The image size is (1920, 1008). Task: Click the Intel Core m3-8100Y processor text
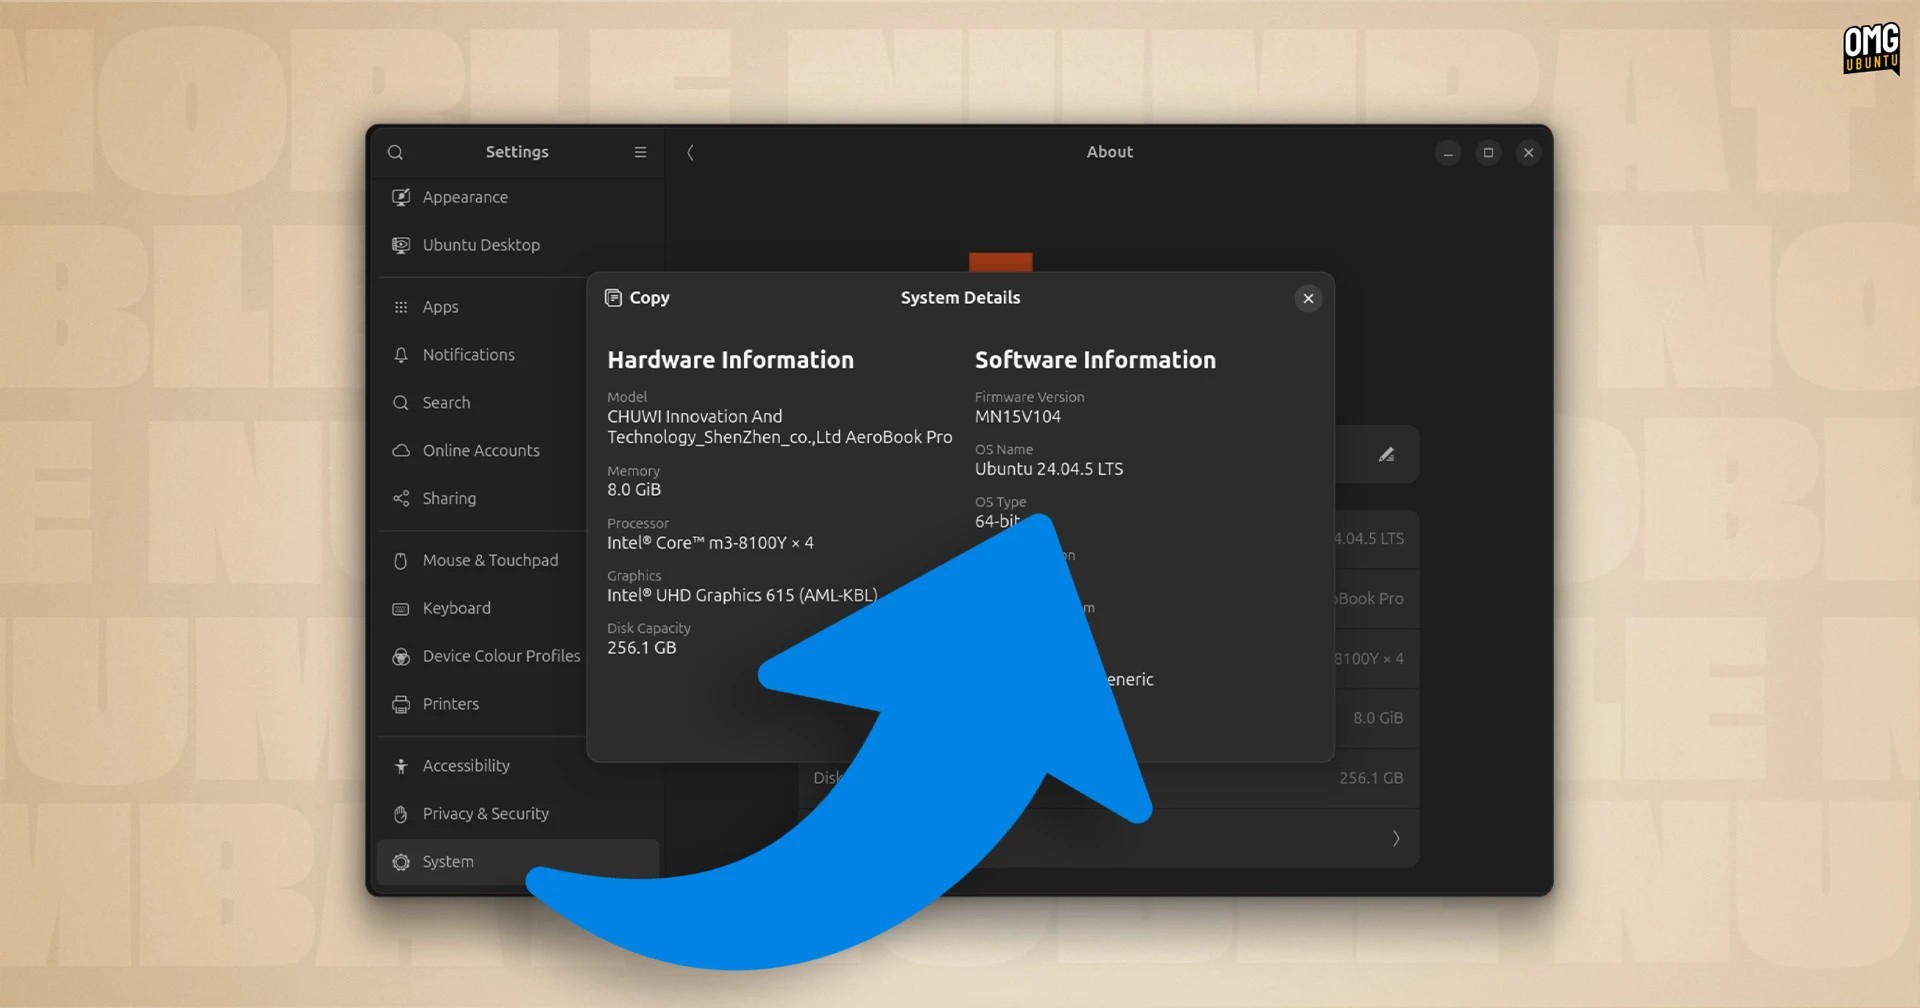pos(710,543)
